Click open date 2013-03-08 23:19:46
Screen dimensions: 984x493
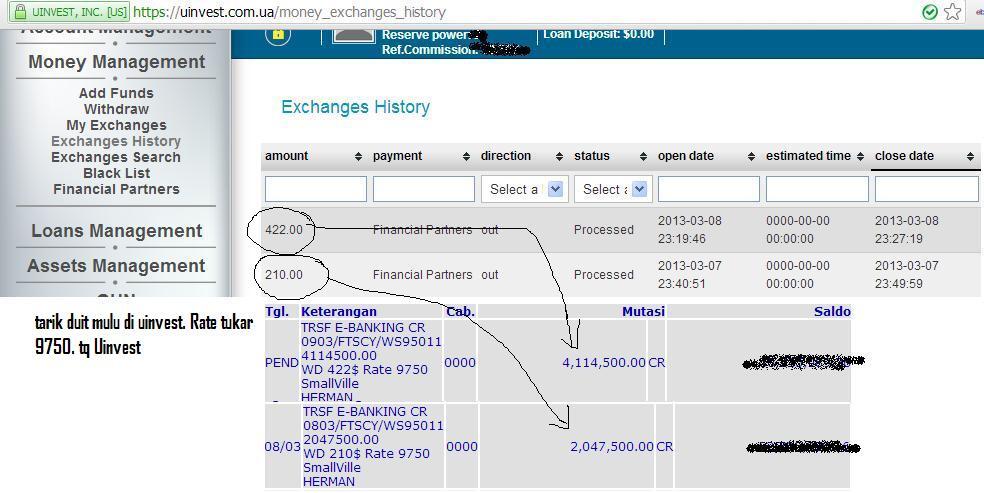[x=690, y=230]
